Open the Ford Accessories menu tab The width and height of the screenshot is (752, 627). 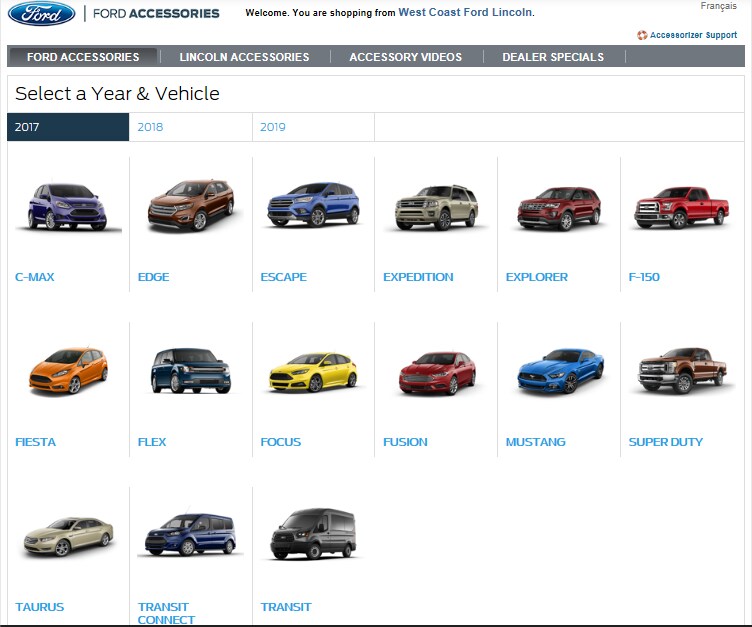tap(83, 57)
